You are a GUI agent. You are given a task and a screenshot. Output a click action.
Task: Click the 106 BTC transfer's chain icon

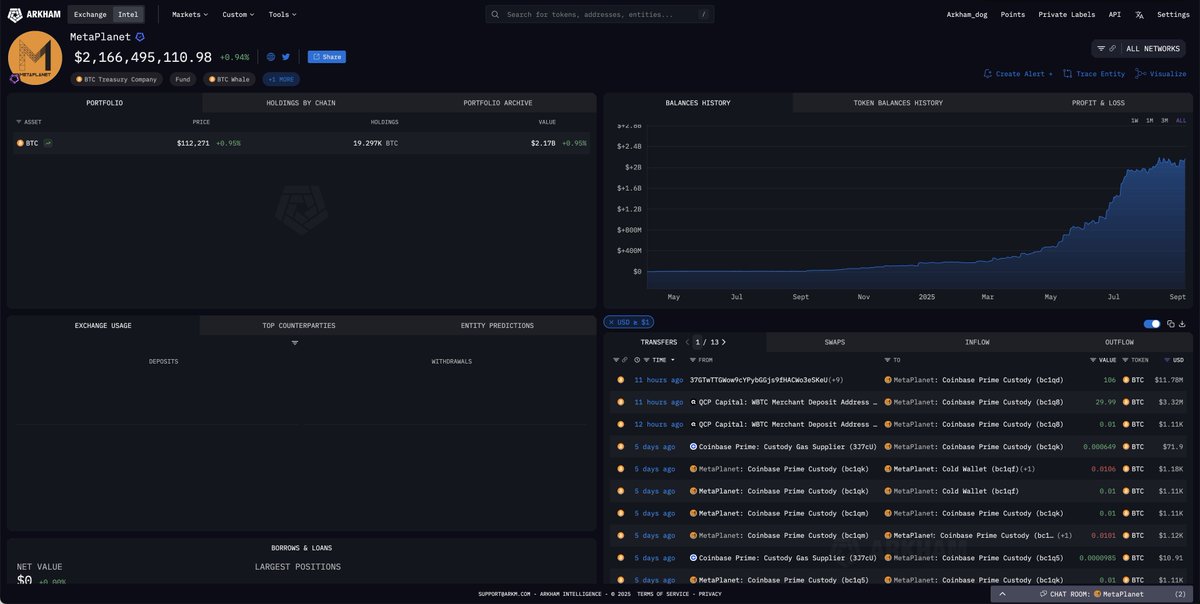[620, 380]
